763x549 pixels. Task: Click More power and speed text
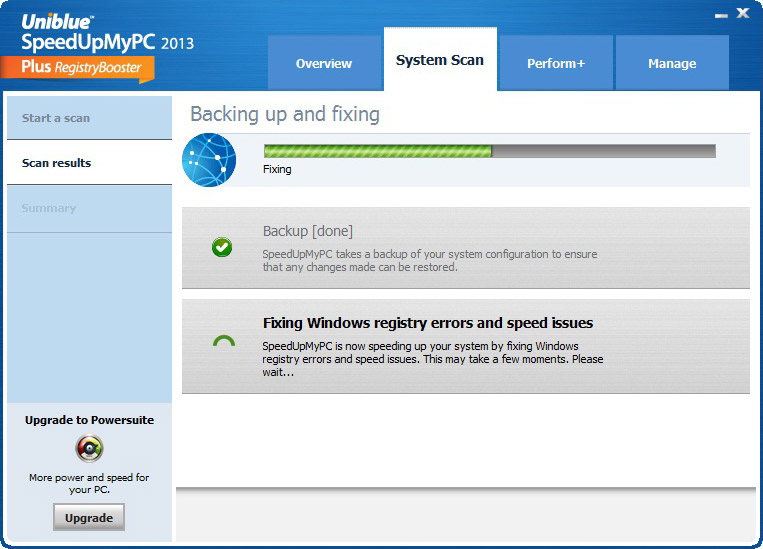point(89,483)
